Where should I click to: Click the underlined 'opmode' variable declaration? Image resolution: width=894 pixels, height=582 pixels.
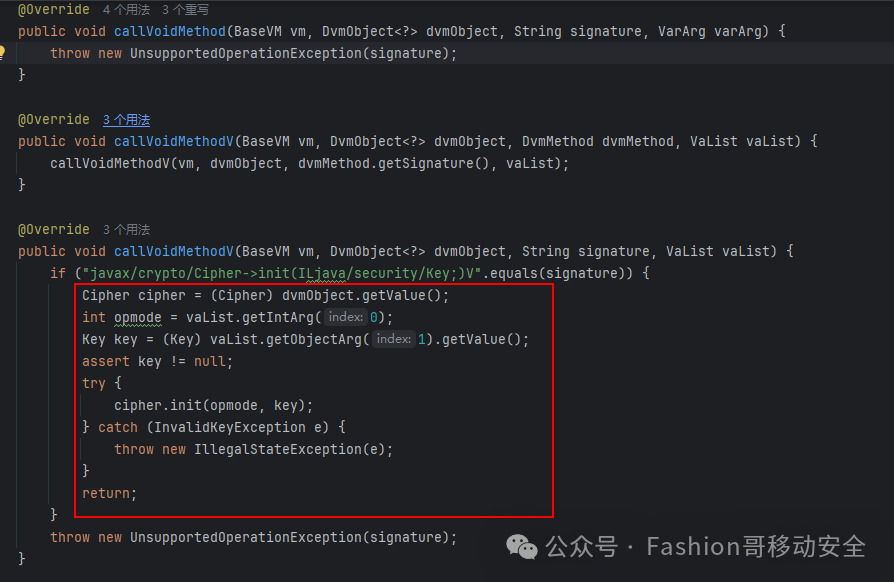coord(138,318)
